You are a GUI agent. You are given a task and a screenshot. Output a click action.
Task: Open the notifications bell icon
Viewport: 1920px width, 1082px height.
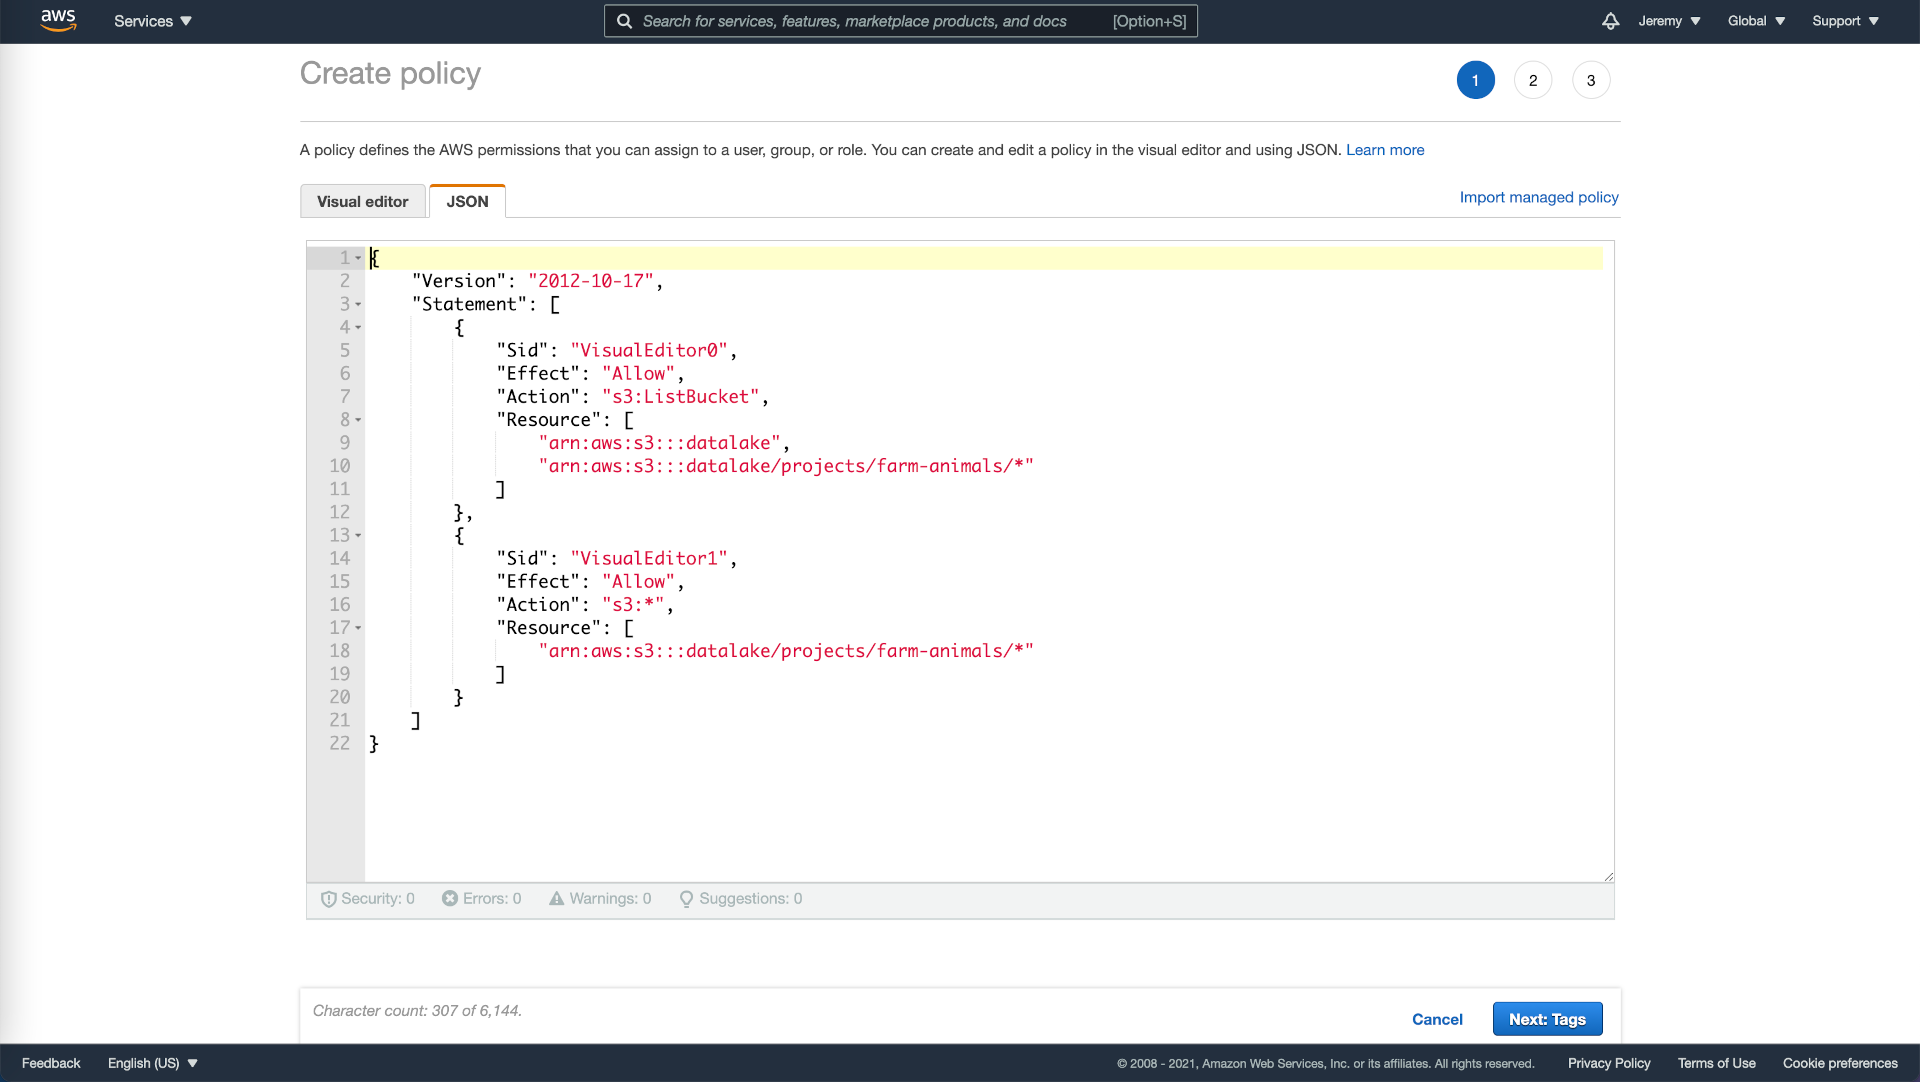pos(1610,21)
